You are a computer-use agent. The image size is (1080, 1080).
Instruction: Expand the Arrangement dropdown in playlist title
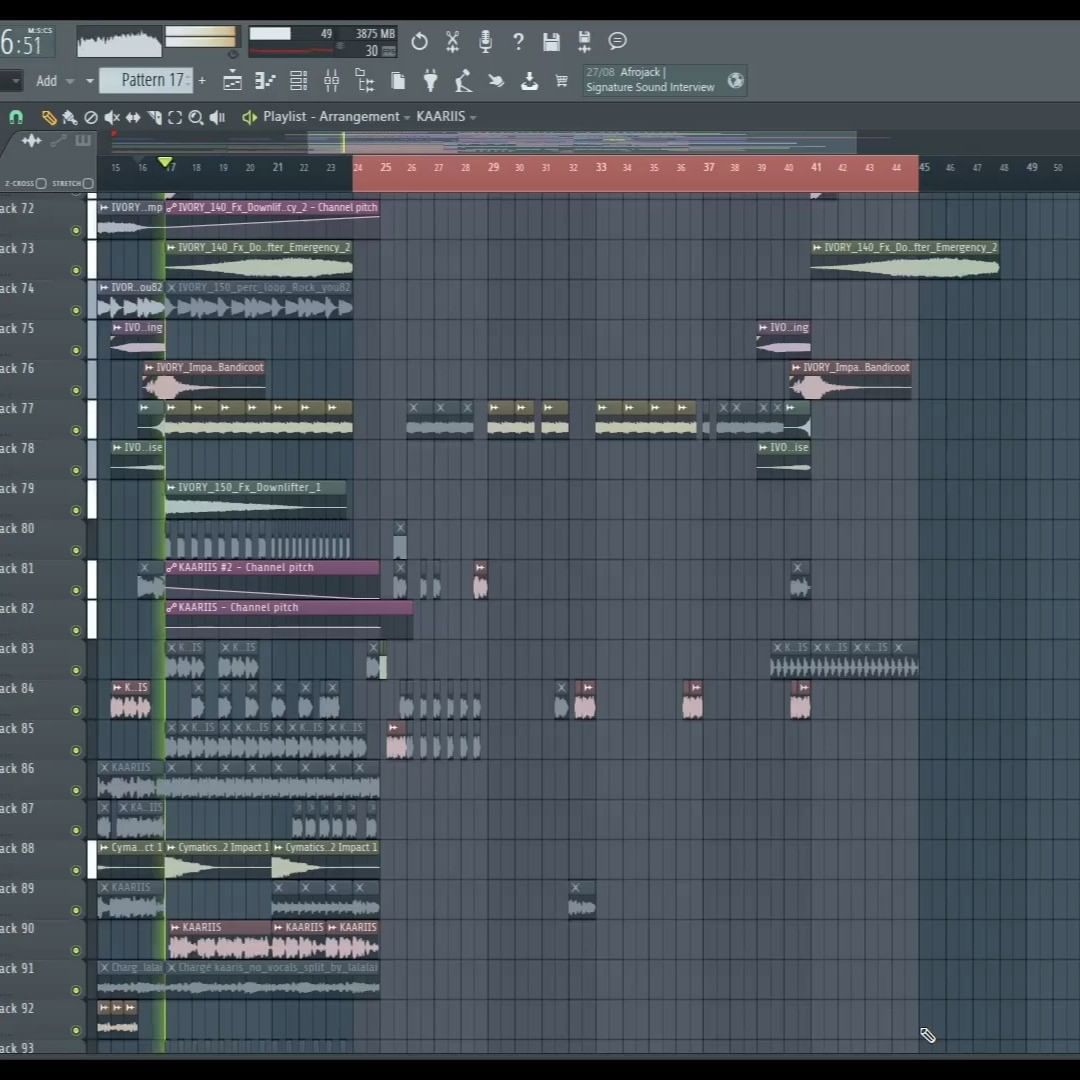pyautogui.click(x=407, y=117)
